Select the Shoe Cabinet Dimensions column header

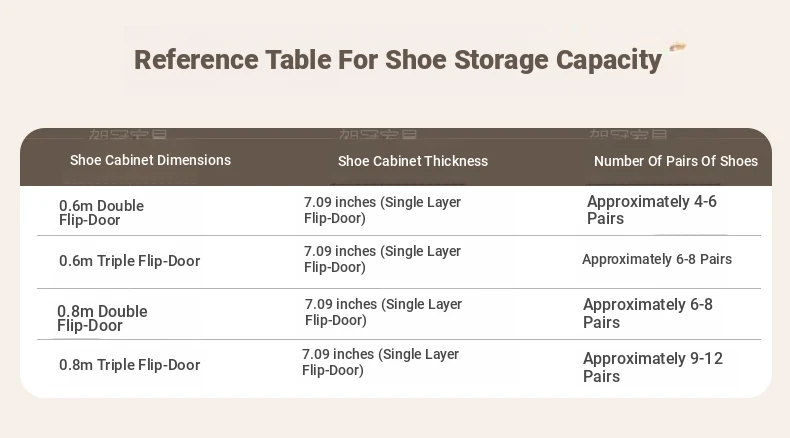pyautogui.click(x=150, y=160)
